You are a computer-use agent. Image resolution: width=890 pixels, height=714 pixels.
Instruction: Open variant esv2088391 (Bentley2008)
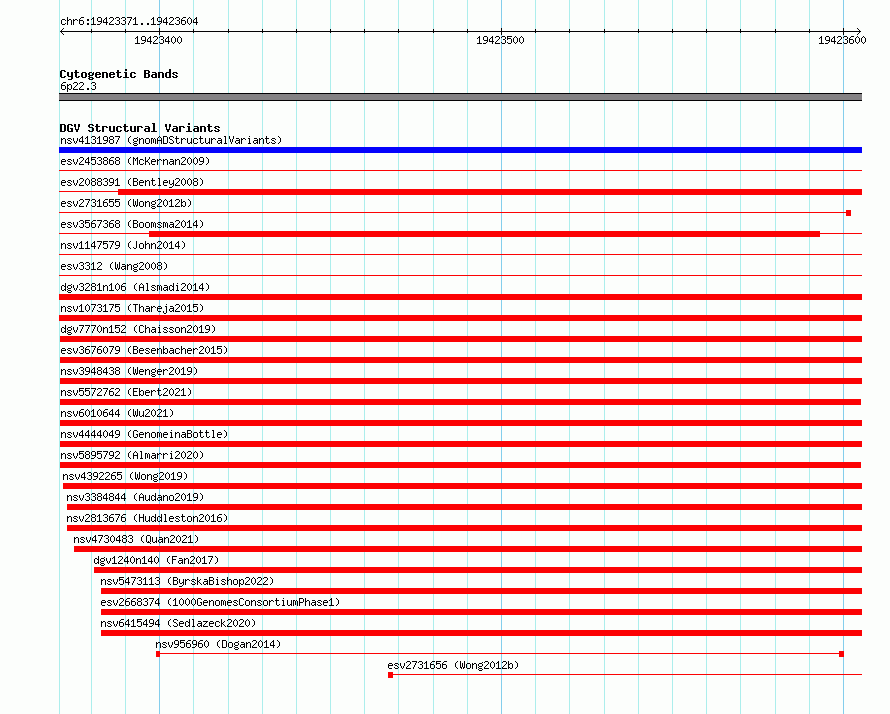[x=132, y=182]
